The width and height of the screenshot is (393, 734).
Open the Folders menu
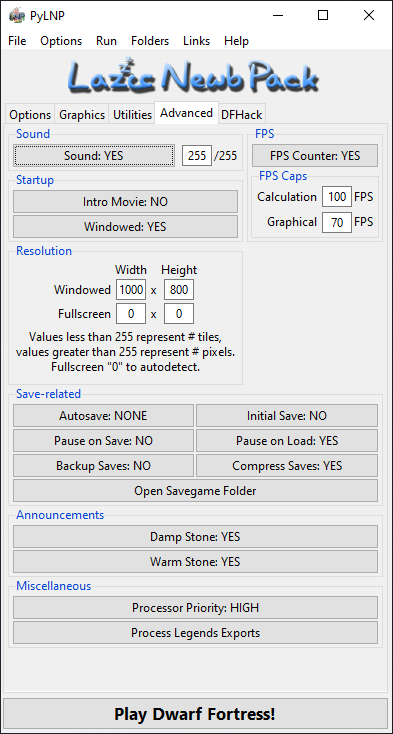point(150,41)
